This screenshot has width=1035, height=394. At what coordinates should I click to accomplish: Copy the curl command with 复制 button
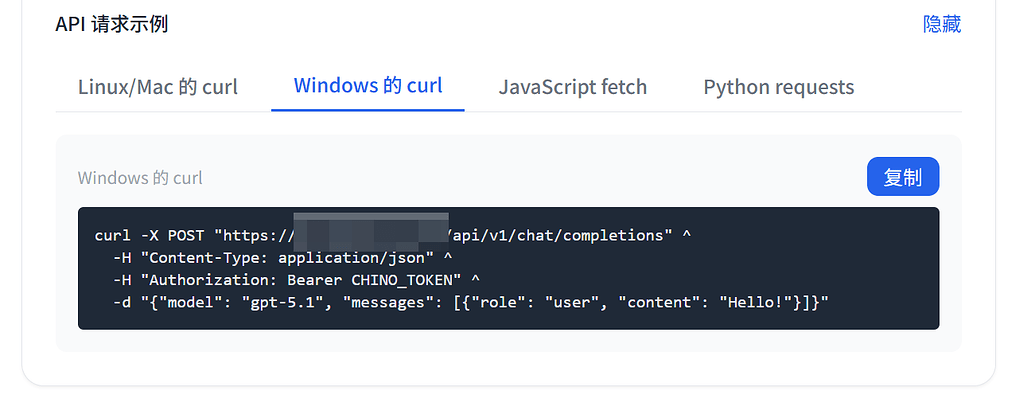(902, 177)
